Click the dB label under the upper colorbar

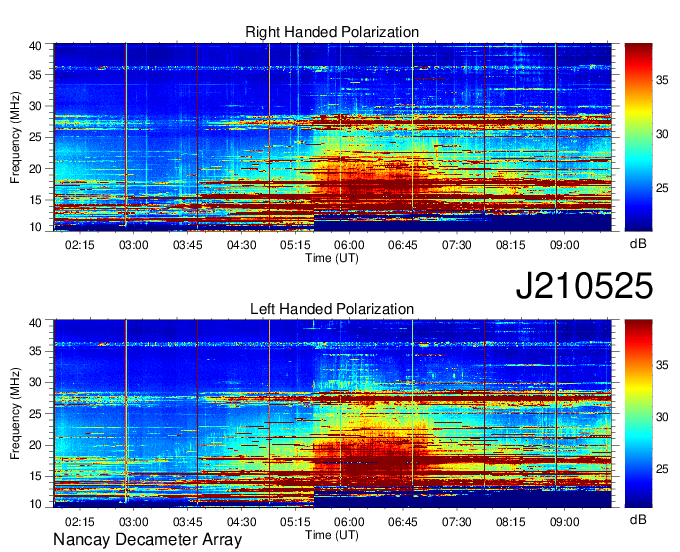(638, 244)
